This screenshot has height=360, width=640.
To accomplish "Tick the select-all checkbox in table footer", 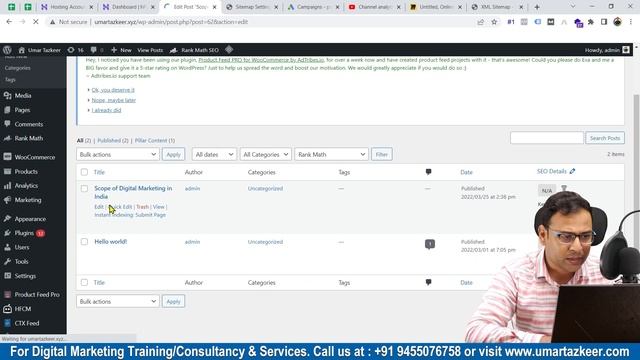I will (84, 282).
